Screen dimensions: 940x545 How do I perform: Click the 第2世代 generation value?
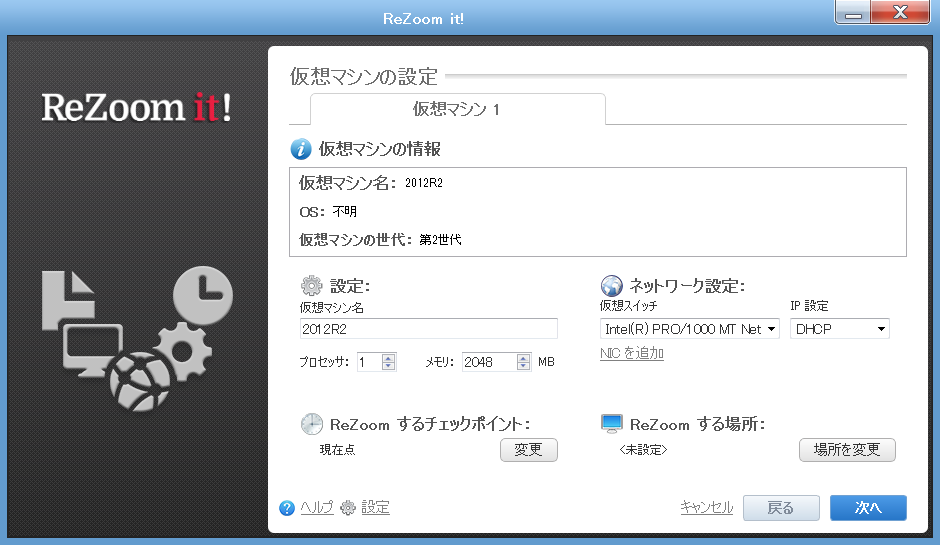(440, 240)
